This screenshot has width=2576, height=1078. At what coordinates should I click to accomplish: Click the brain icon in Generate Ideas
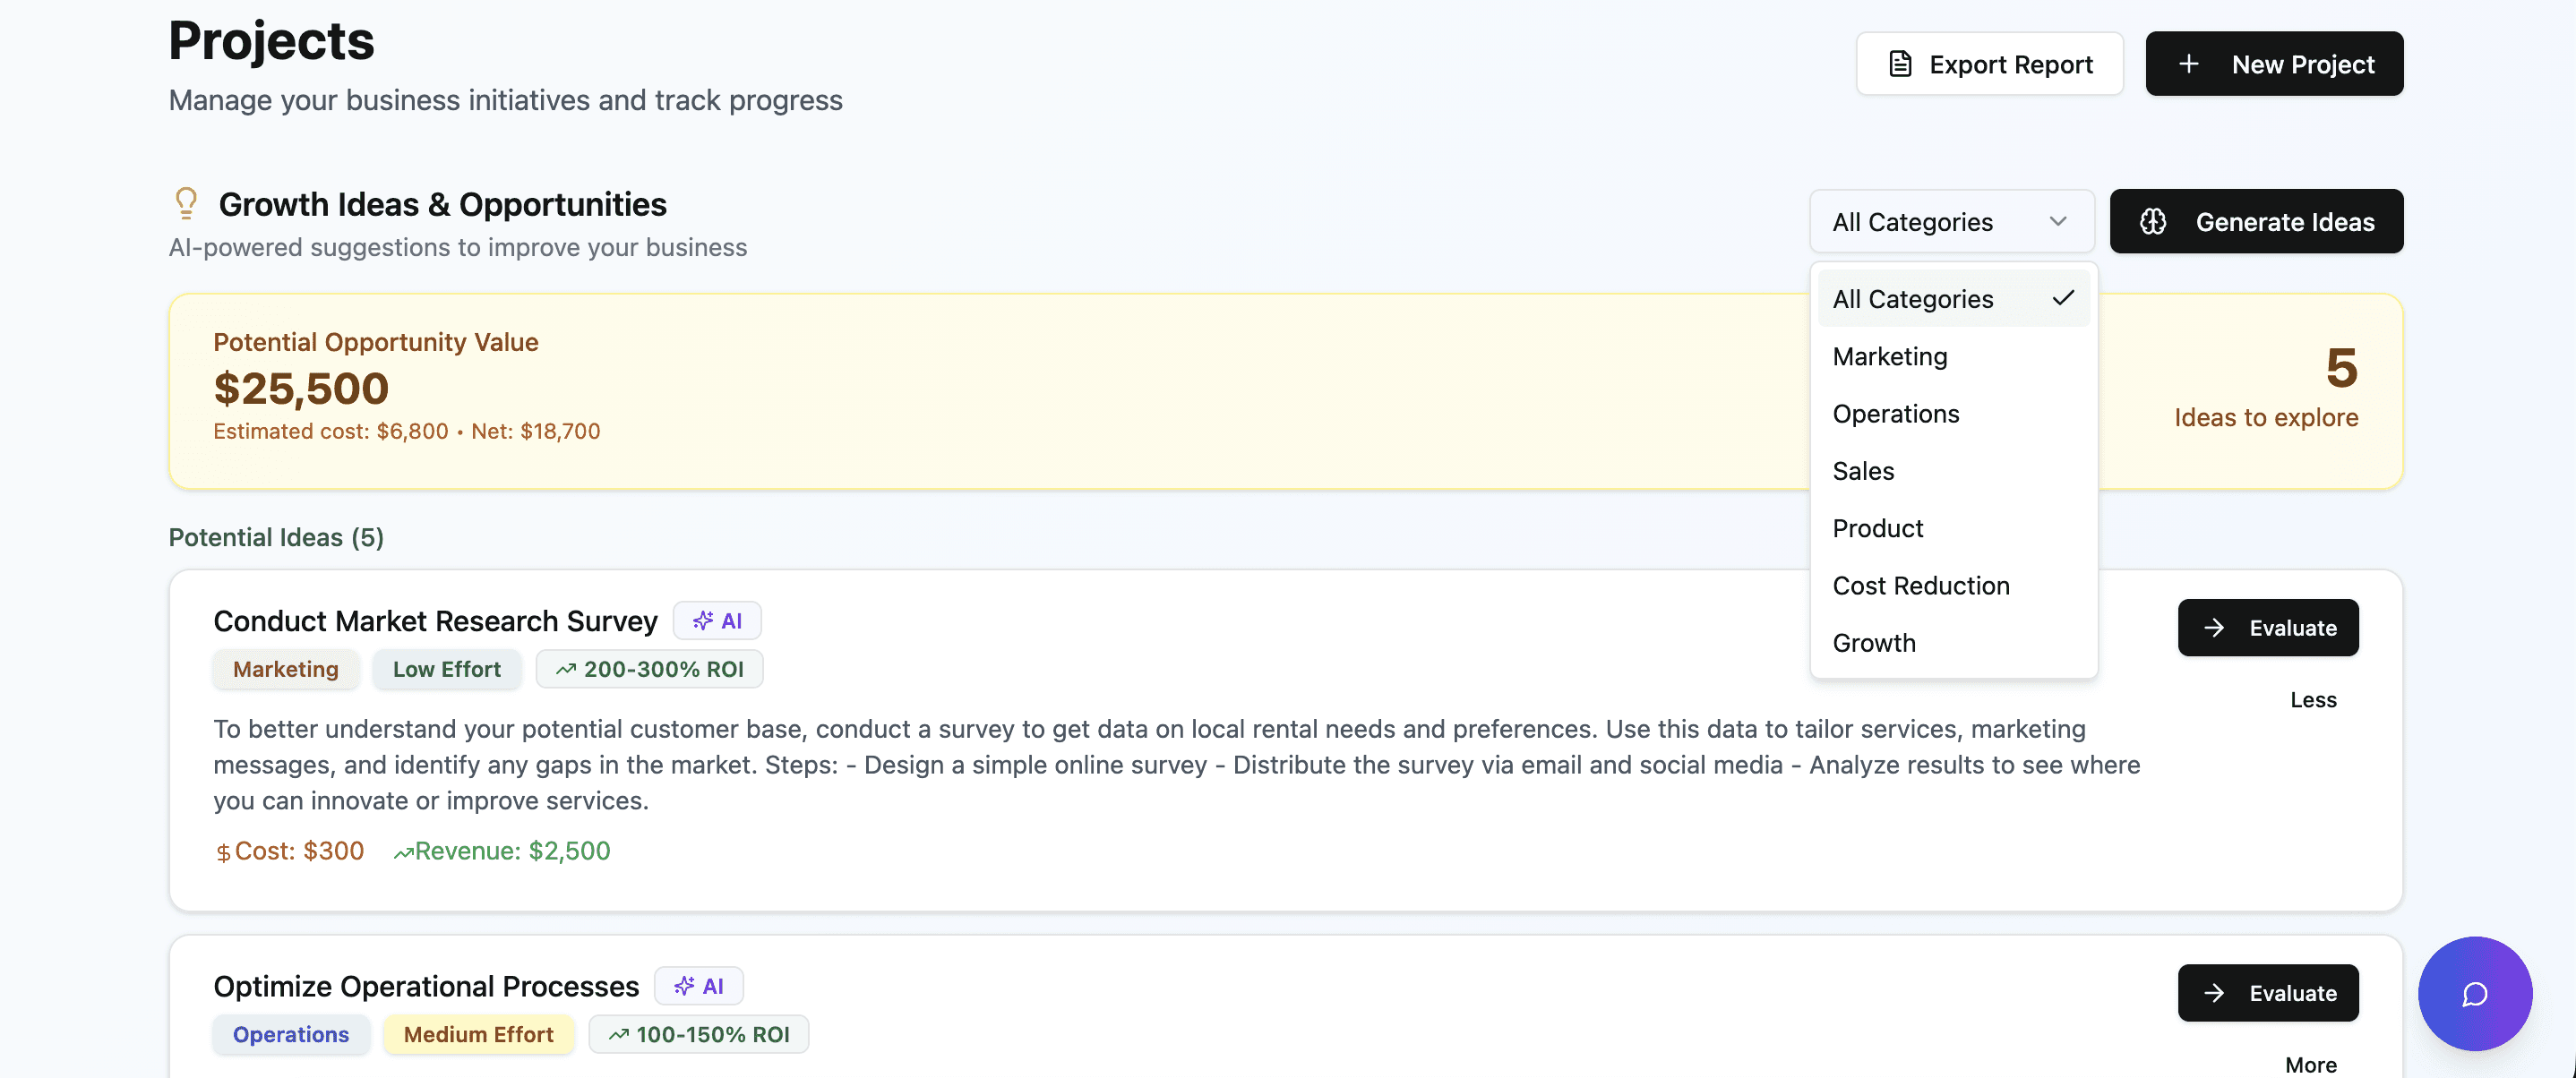(x=2153, y=221)
